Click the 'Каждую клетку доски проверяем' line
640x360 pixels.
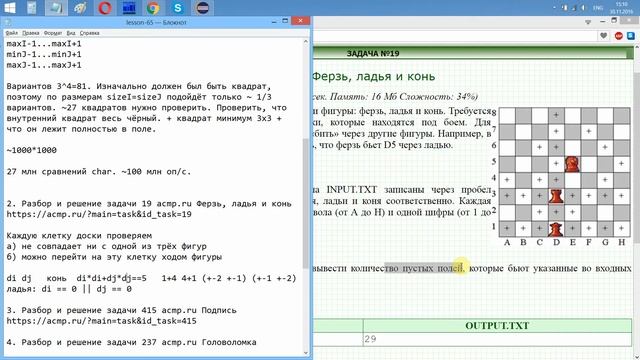79,236
